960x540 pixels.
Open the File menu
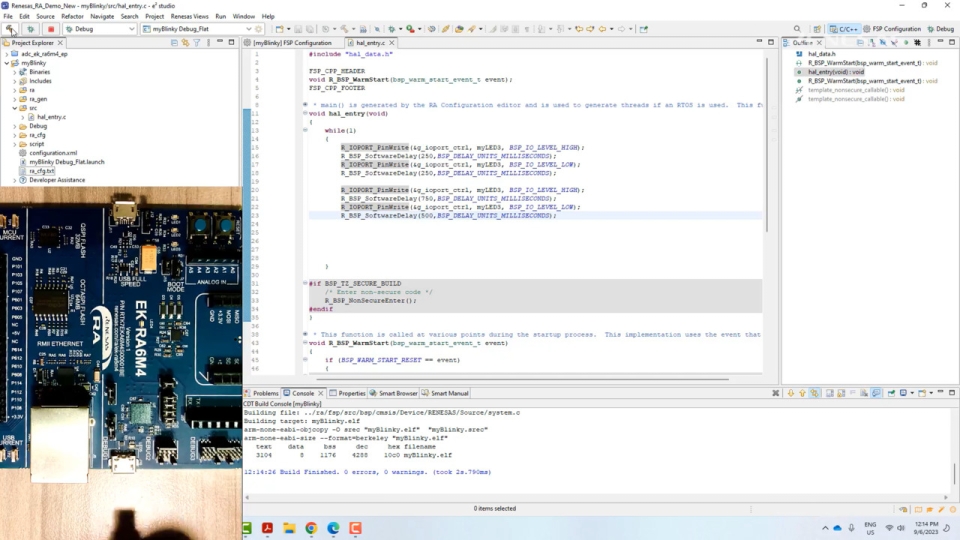click(8, 17)
